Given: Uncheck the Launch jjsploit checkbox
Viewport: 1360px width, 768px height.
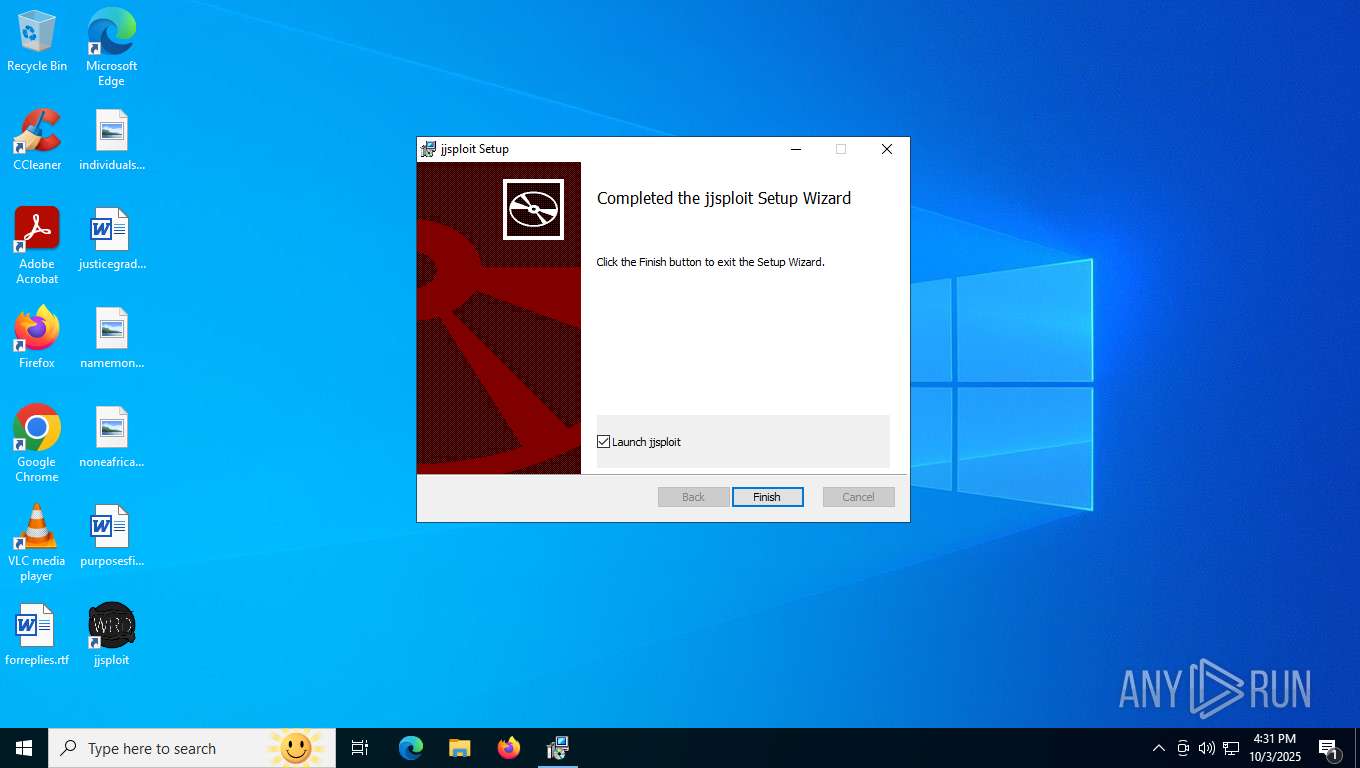Looking at the screenshot, I should pos(603,441).
